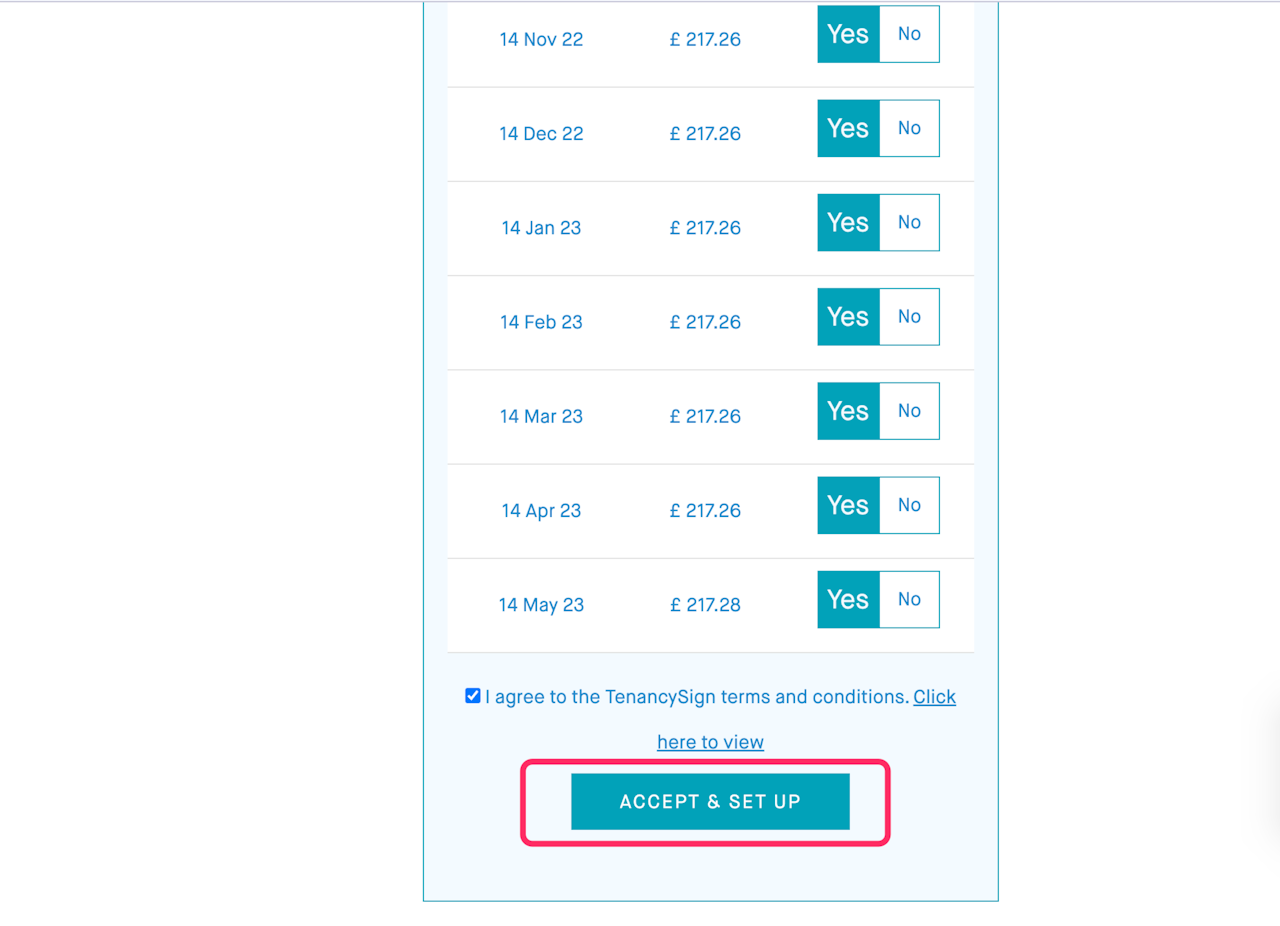The width and height of the screenshot is (1280, 926).
Task: Uncheck TenancySign terms and conditions checkbox
Action: click(473, 696)
